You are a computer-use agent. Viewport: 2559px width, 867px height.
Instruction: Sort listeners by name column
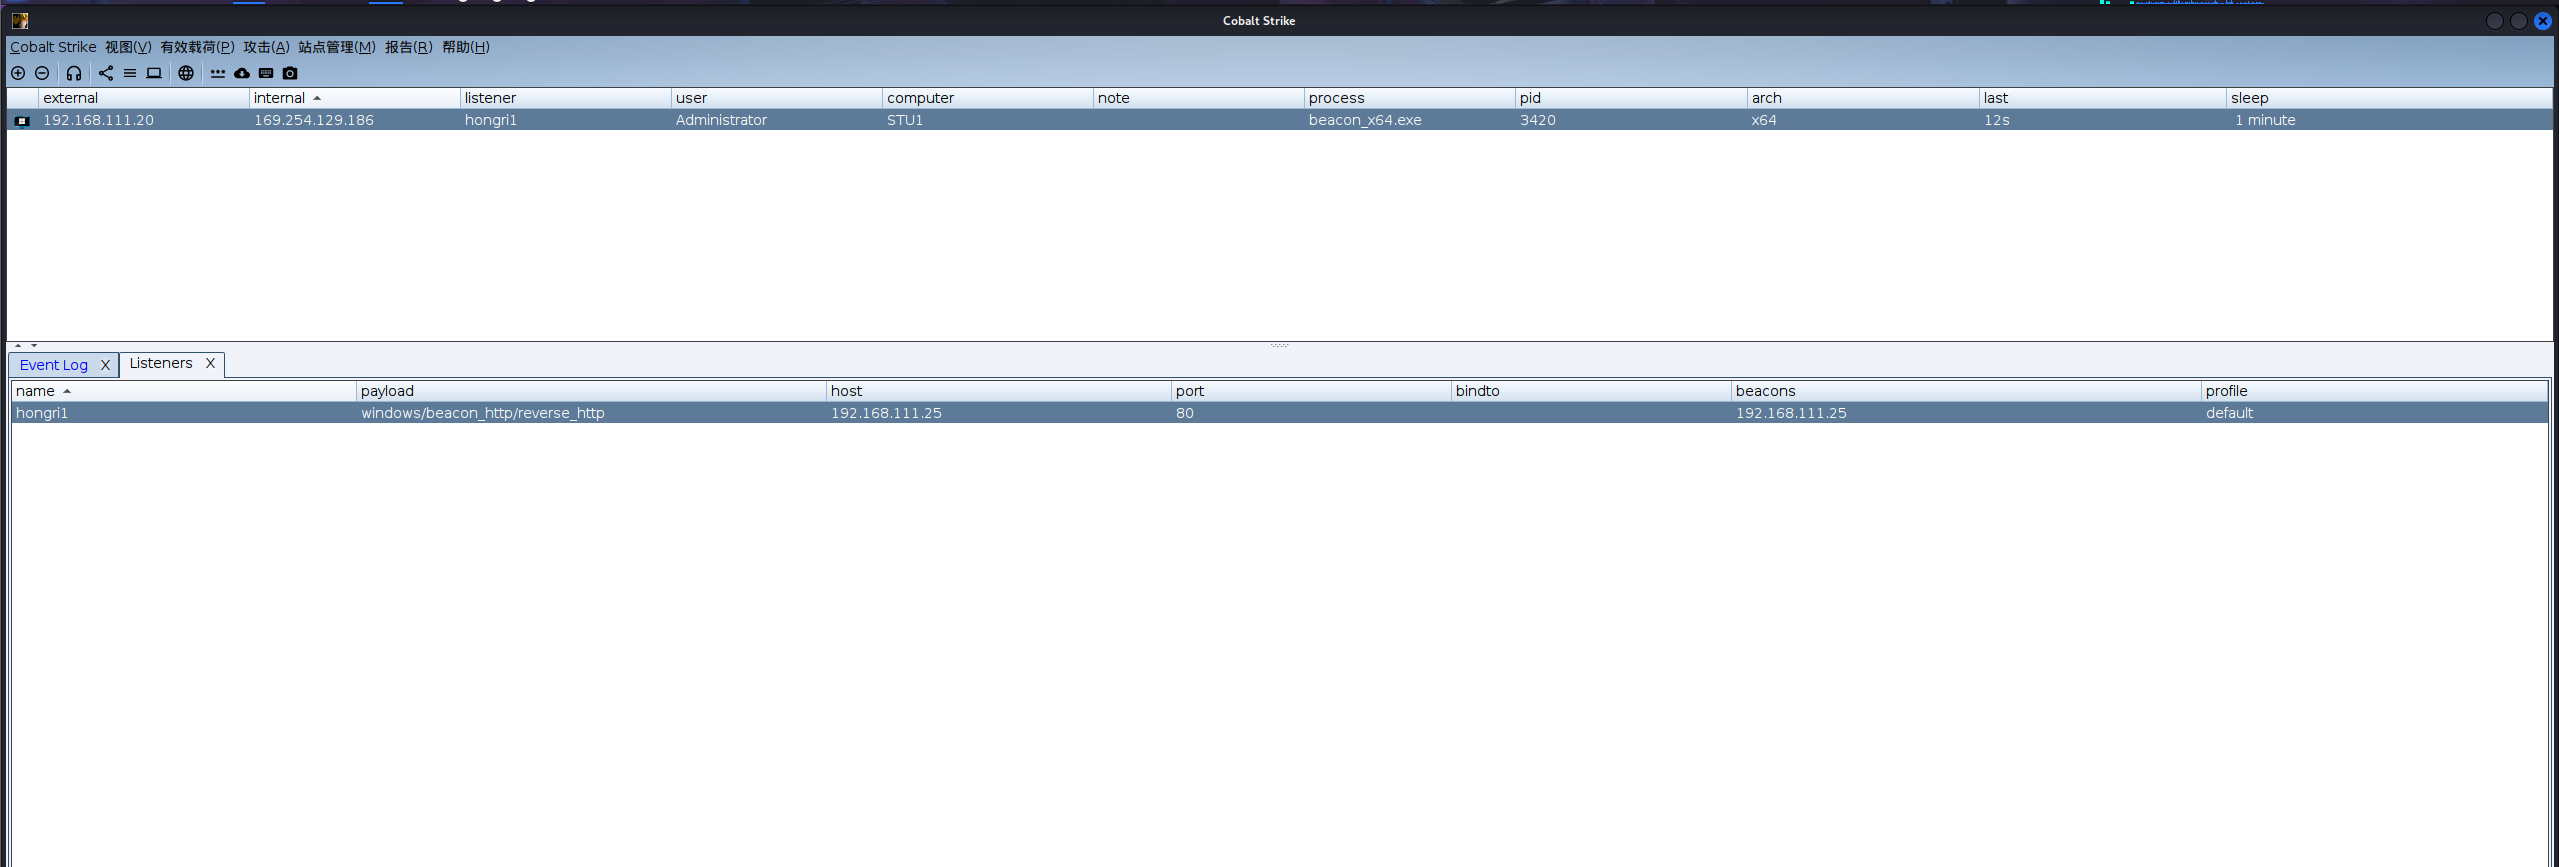point(183,391)
